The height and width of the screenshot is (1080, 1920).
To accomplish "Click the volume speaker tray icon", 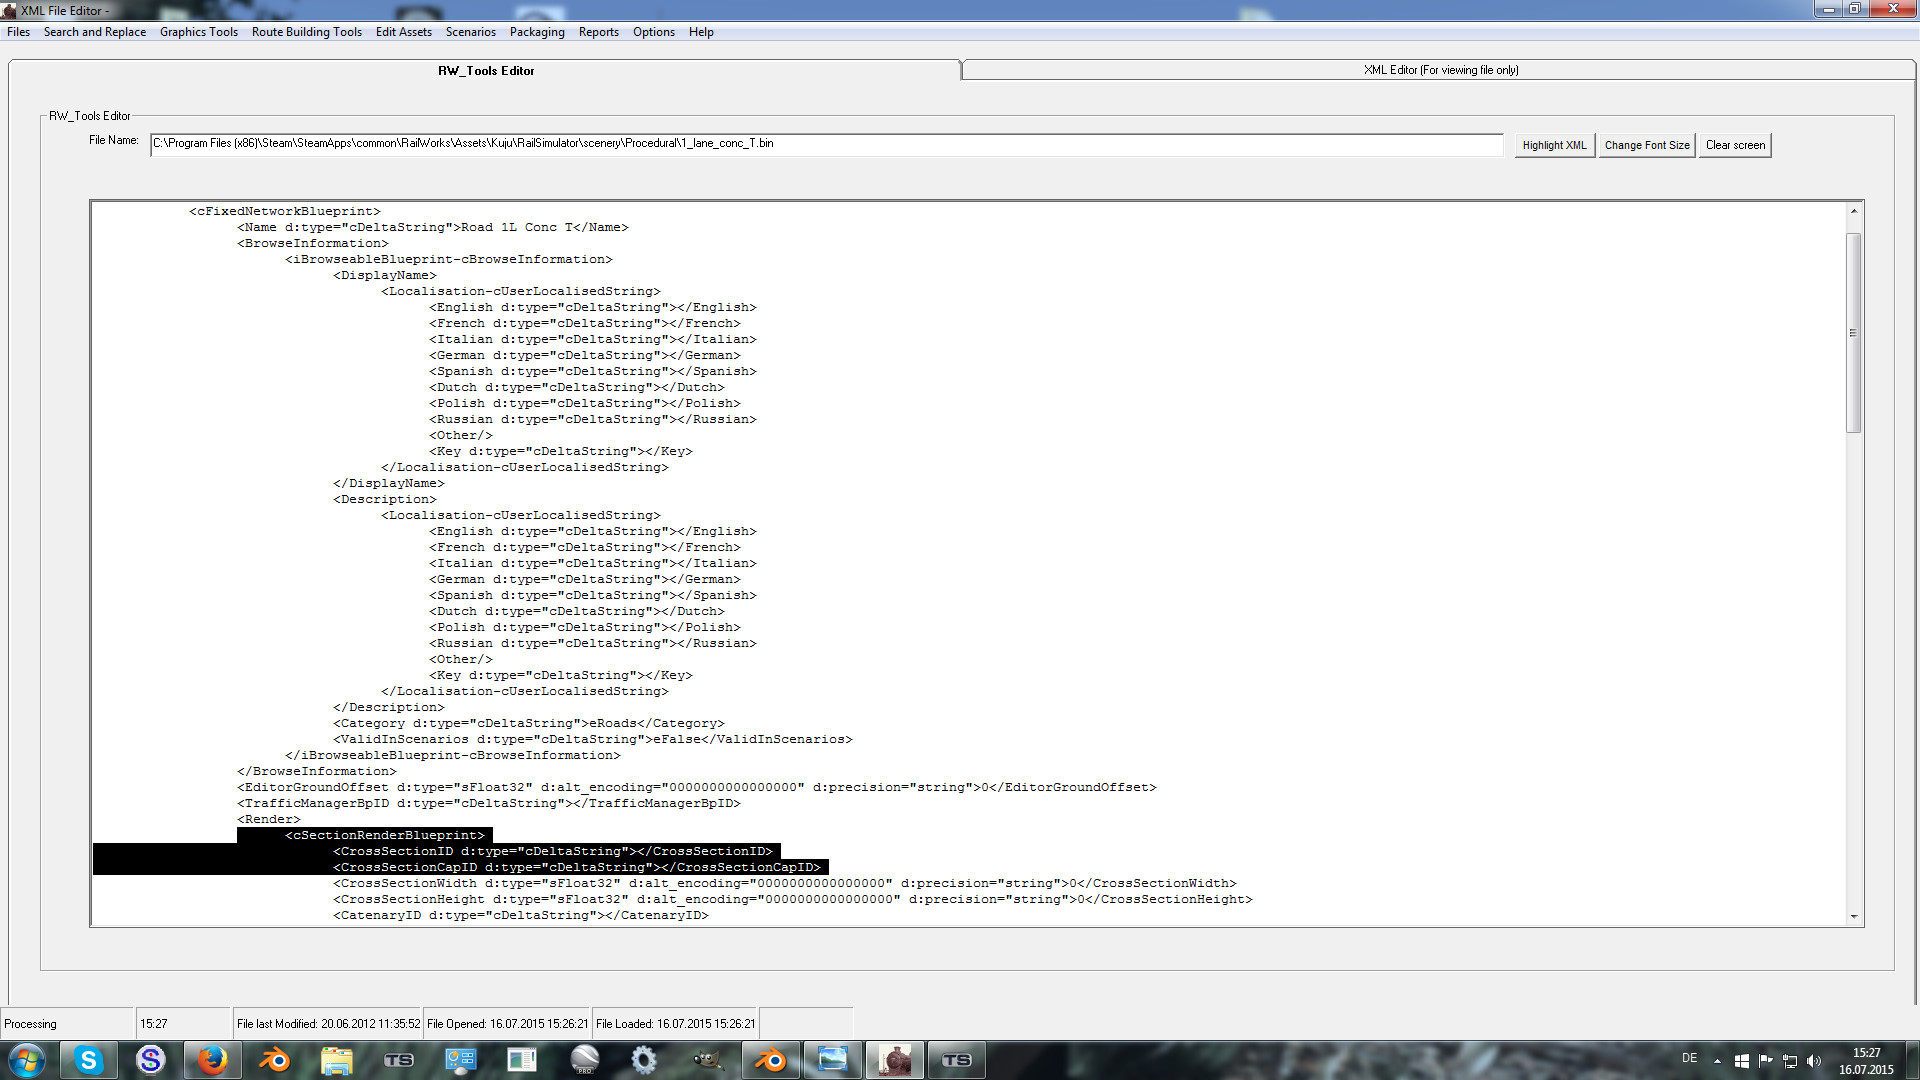I will pos(1814,1061).
